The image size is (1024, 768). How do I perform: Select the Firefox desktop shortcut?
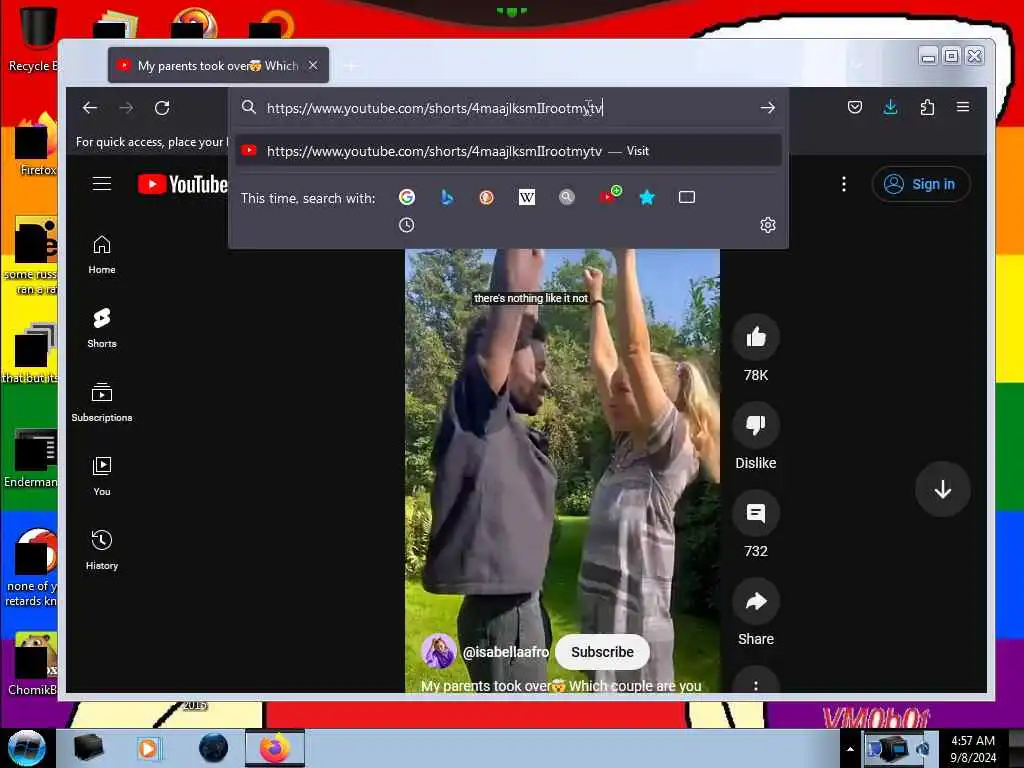coord(34,145)
